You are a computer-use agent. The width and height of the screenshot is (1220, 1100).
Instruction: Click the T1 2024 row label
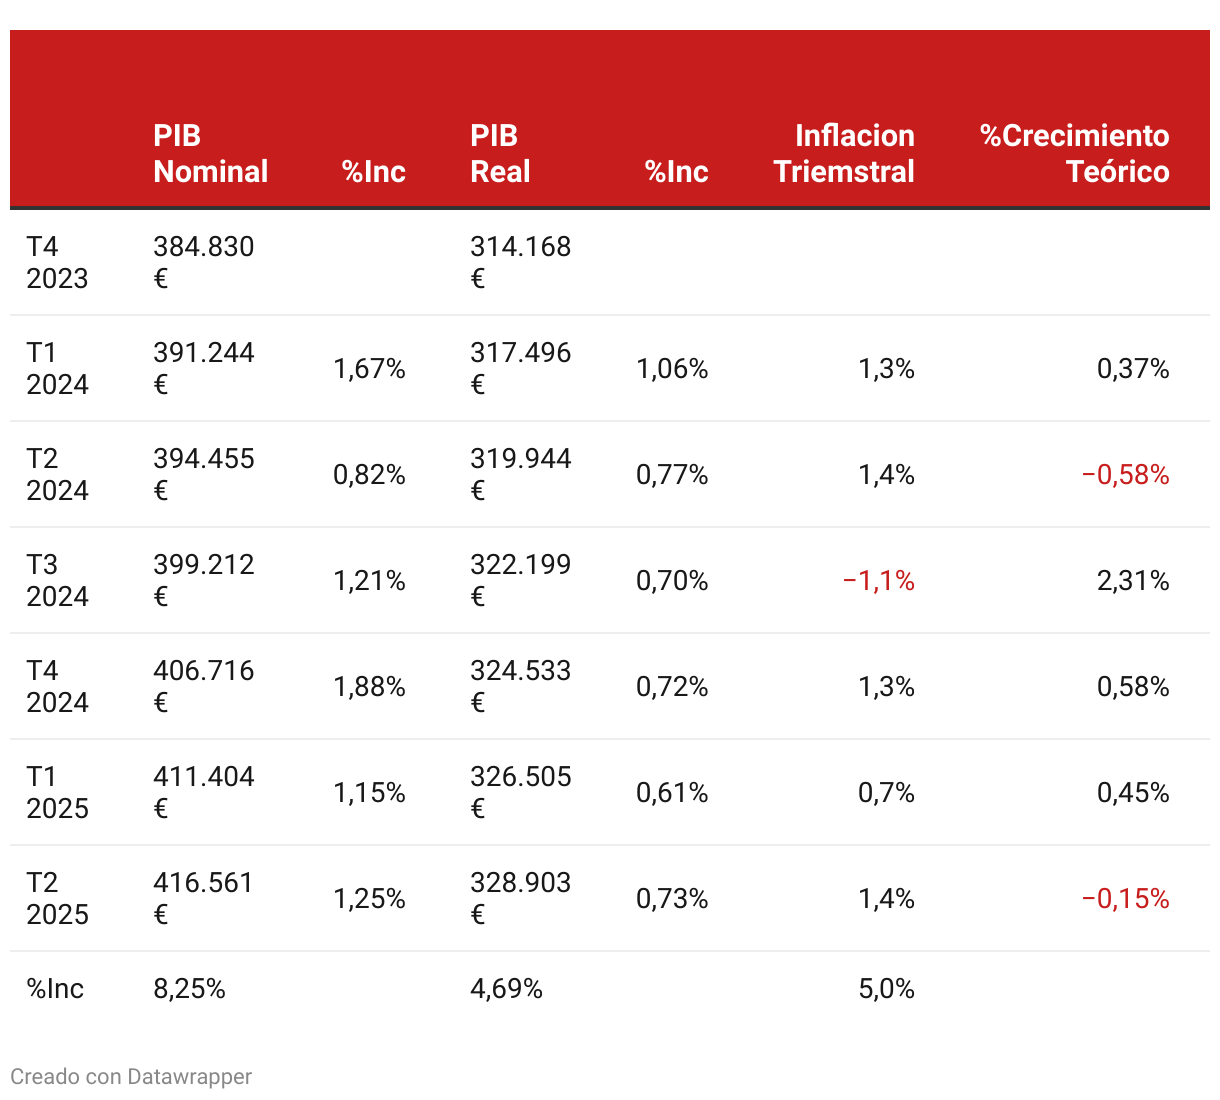57,368
